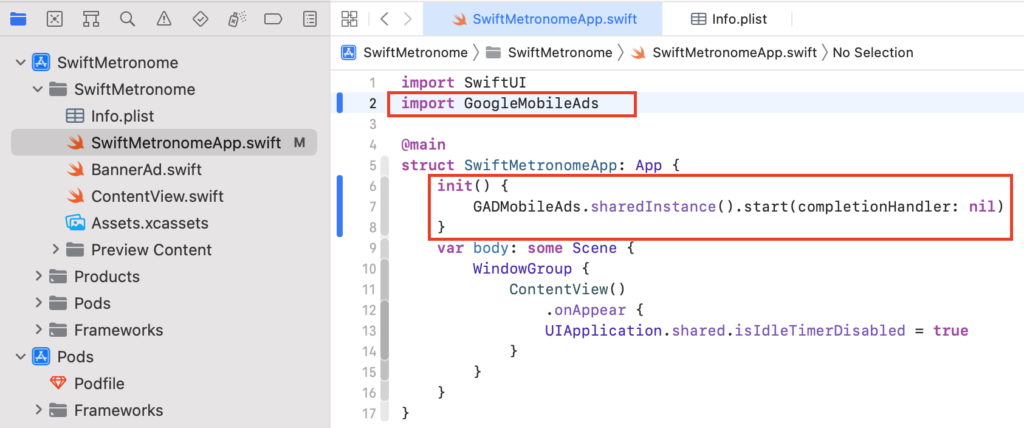Open the Issue navigator warning icon
This screenshot has height=428, width=1024.
[x=164, y=19]
